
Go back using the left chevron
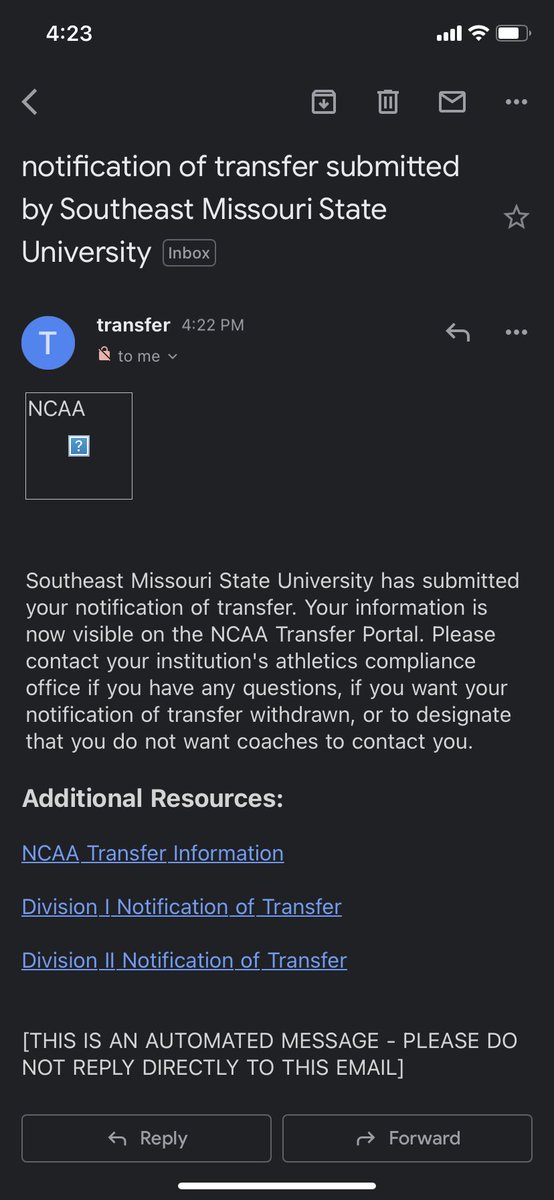click(x=30, y=101)
